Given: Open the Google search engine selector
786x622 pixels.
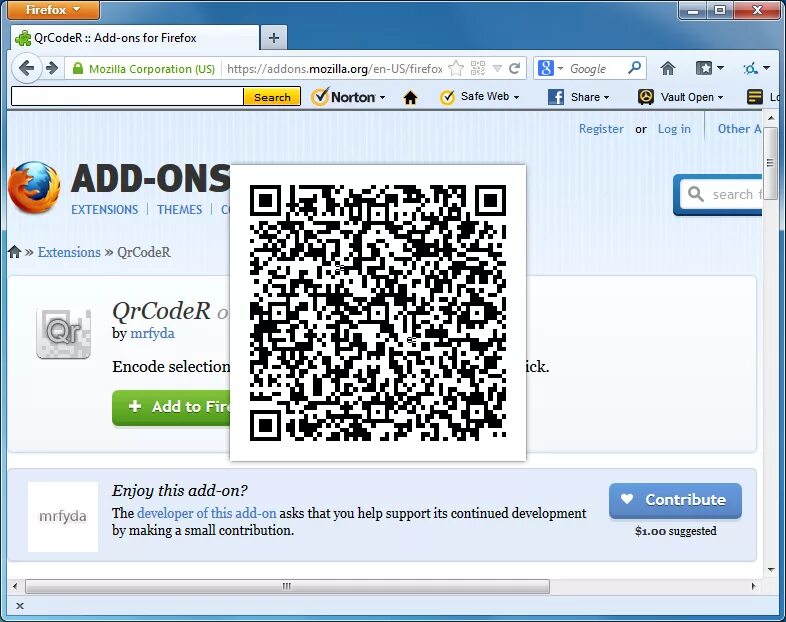Looking at the screenshot, I should (550, 68).
